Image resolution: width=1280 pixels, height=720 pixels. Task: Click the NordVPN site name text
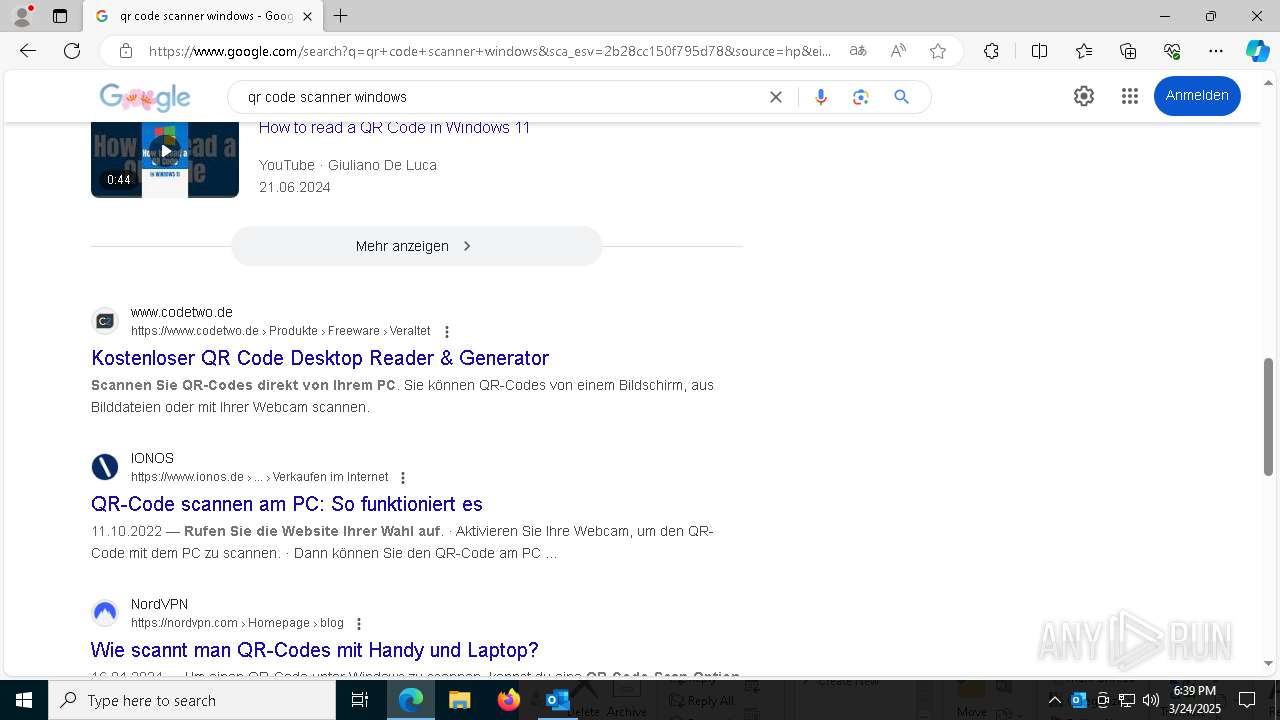(159, 604)
